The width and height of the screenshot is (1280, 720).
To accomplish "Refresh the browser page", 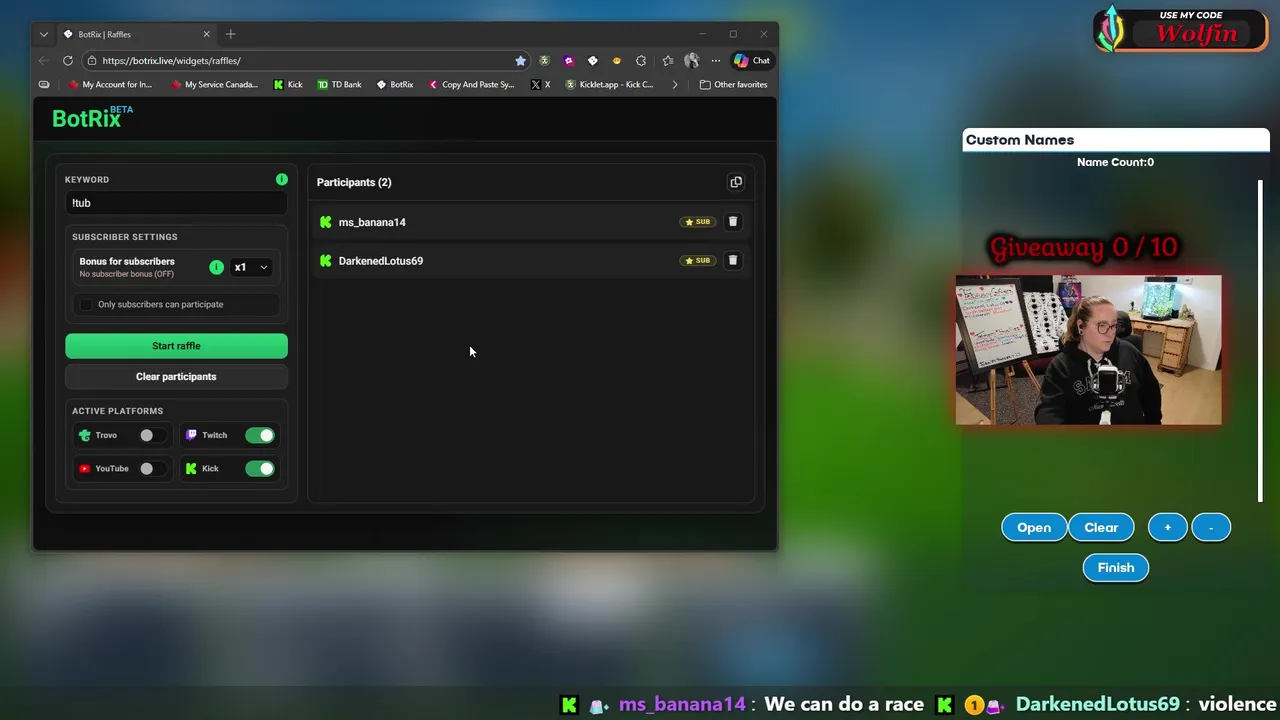I will (x=68, y=60).
